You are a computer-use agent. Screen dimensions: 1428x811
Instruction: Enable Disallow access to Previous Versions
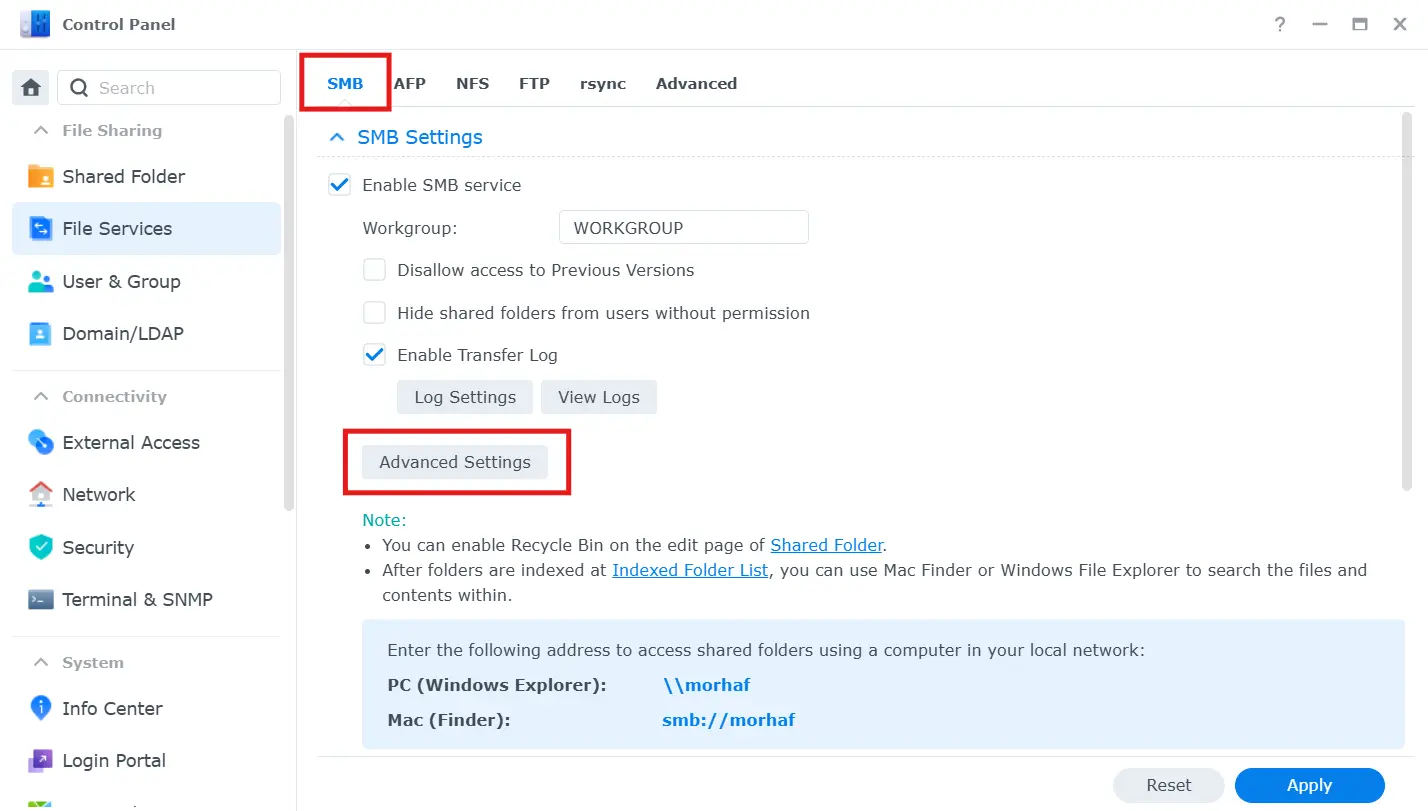374,269
